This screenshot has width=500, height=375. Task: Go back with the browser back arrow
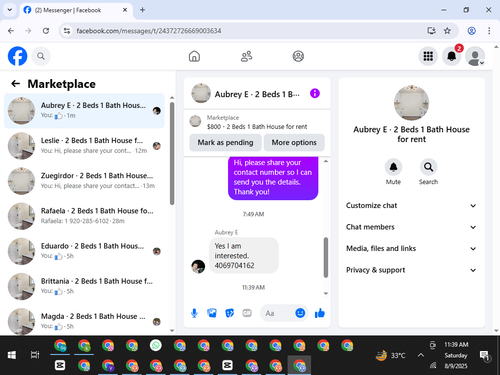coord(11,31)
